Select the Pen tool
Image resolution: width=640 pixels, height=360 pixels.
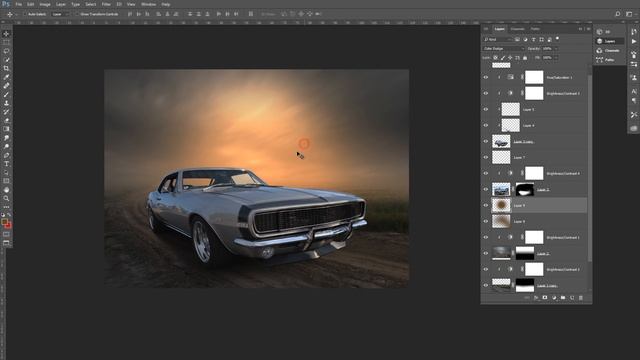6,155
